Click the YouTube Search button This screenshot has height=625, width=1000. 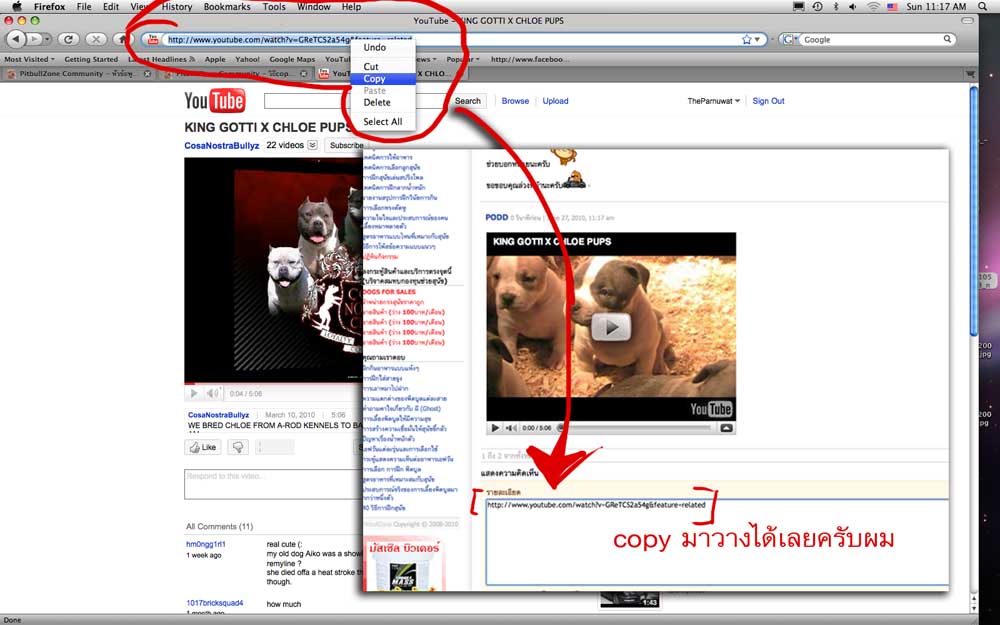click(x=467, y=101)
